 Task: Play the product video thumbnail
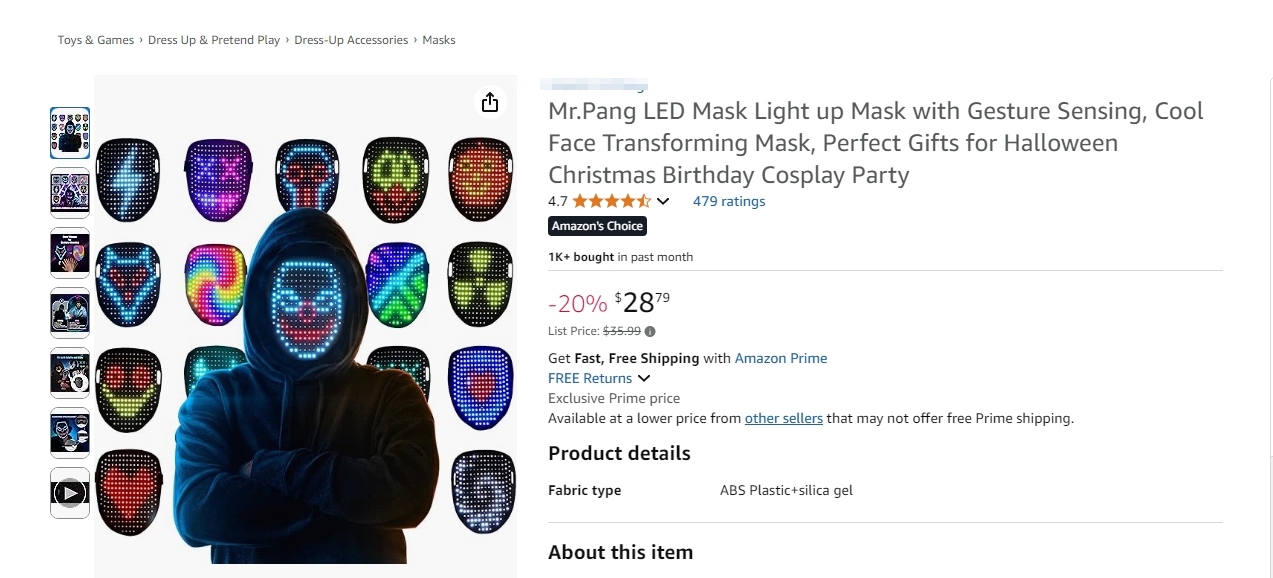[x=69, y=491]
